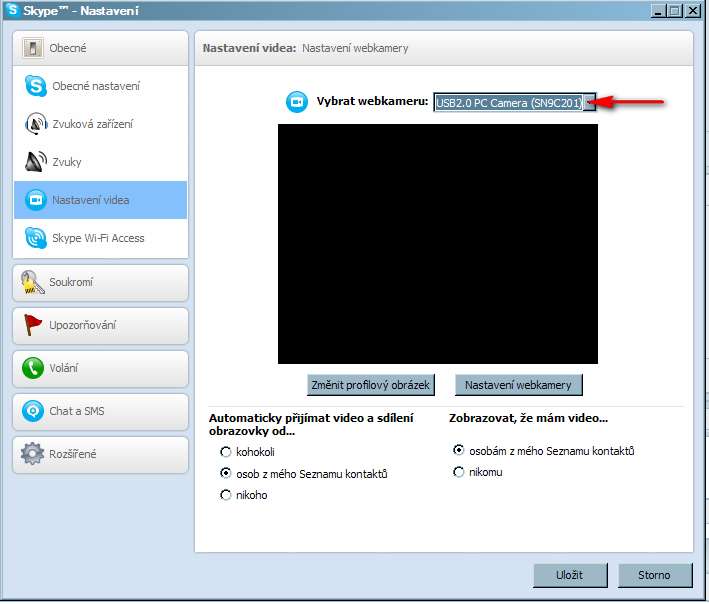Click the Skype Wi-Fi Access icon
This screenshot has width=709, height=604.
[x=36, y=238]
